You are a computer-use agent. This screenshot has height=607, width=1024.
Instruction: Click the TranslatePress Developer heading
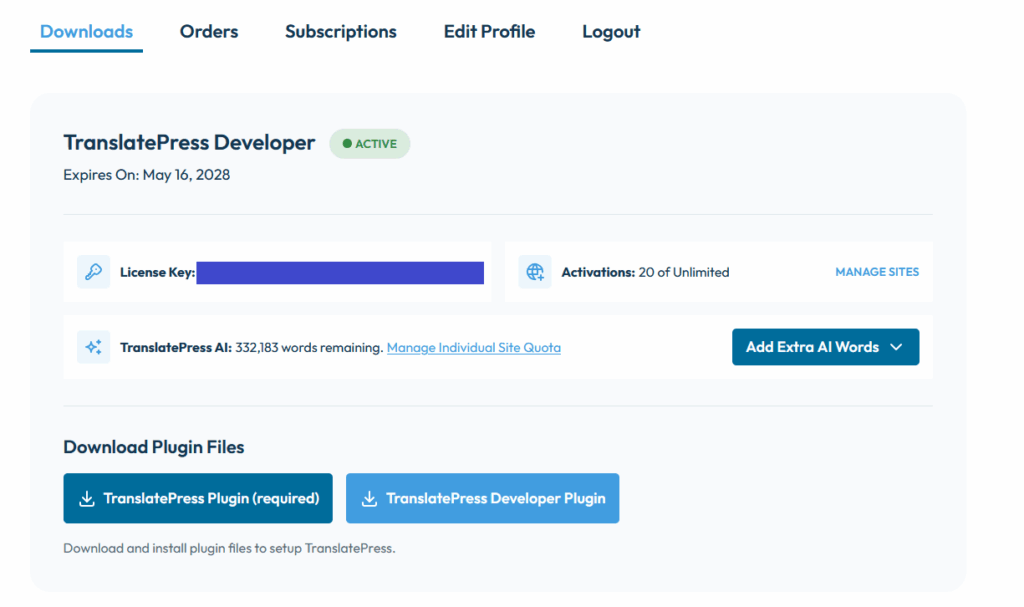(189, 142)
